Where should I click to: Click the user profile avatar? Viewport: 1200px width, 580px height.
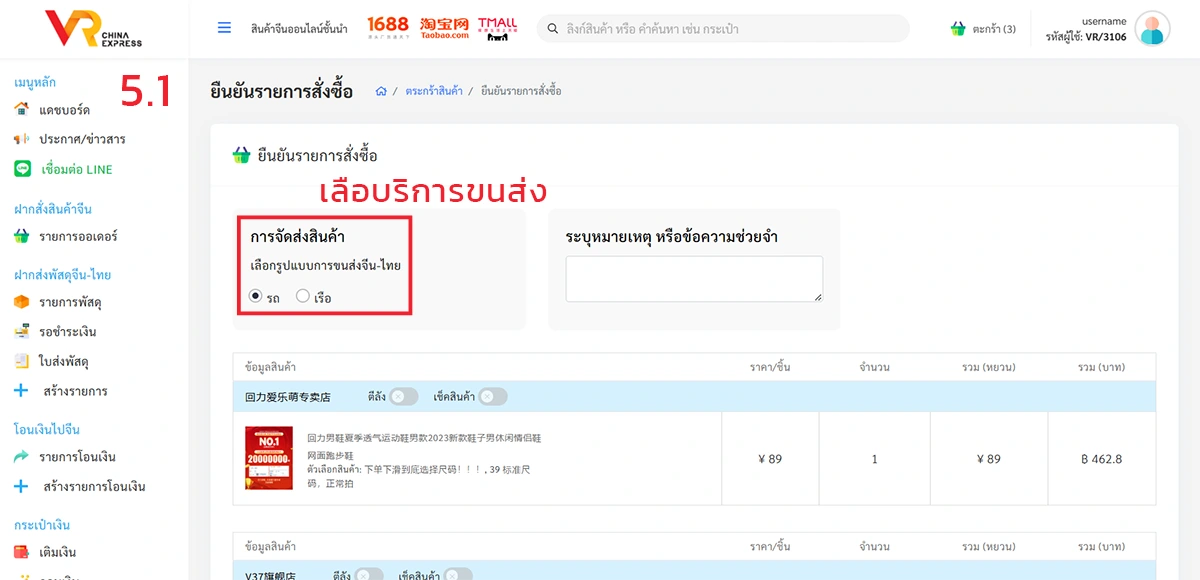click(x=1152, y=29)
